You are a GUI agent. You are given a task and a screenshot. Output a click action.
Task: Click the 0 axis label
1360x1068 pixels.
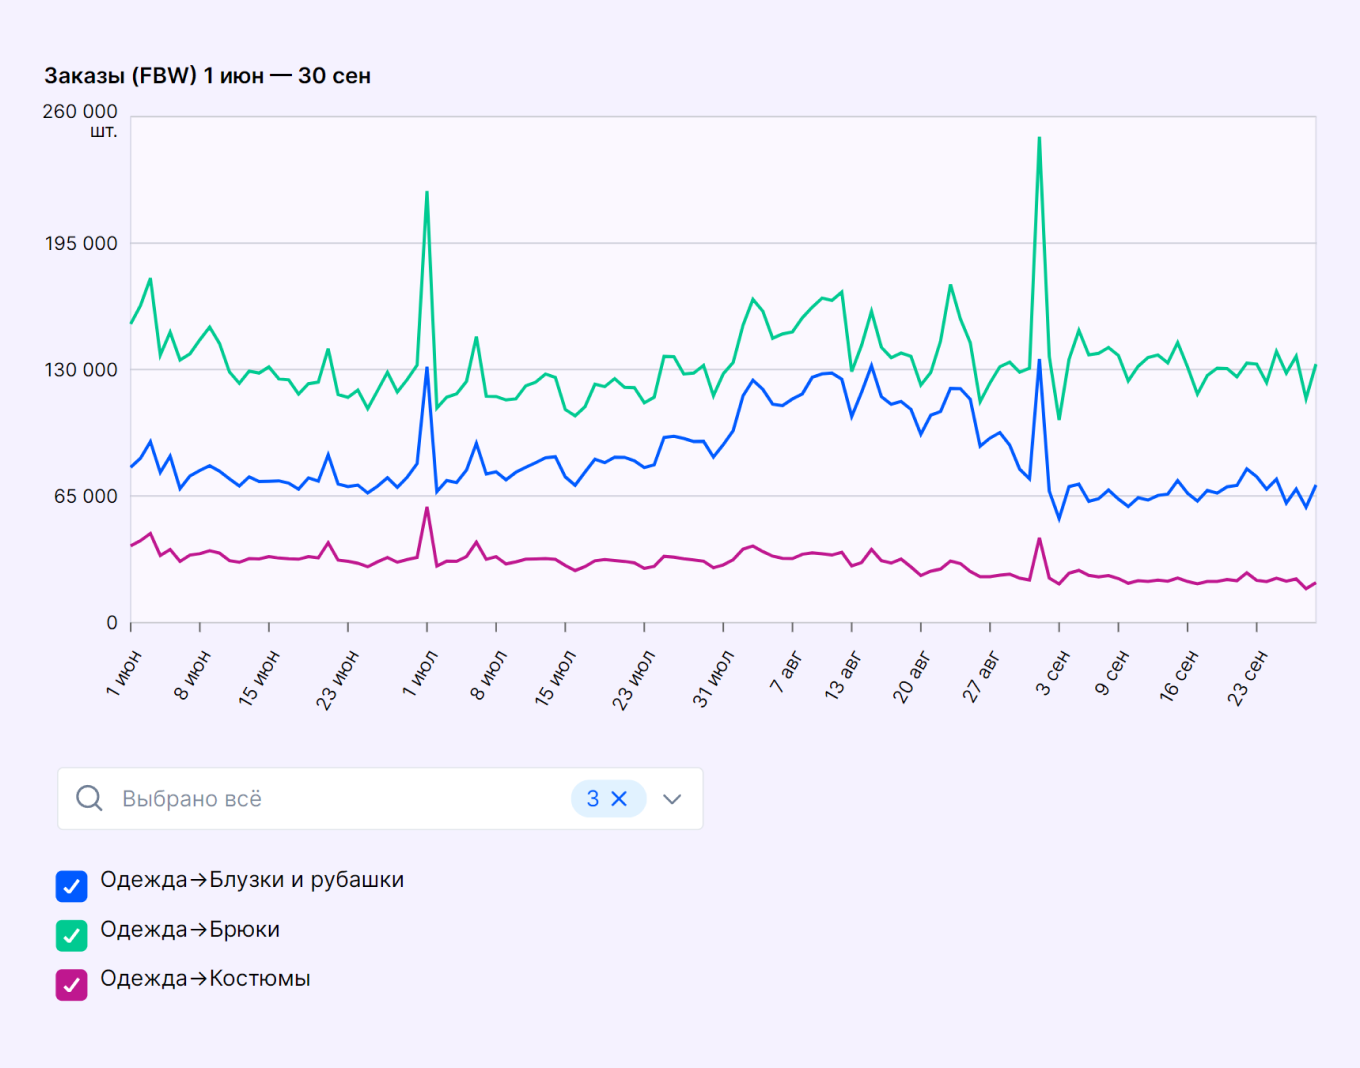coord(112,623)
